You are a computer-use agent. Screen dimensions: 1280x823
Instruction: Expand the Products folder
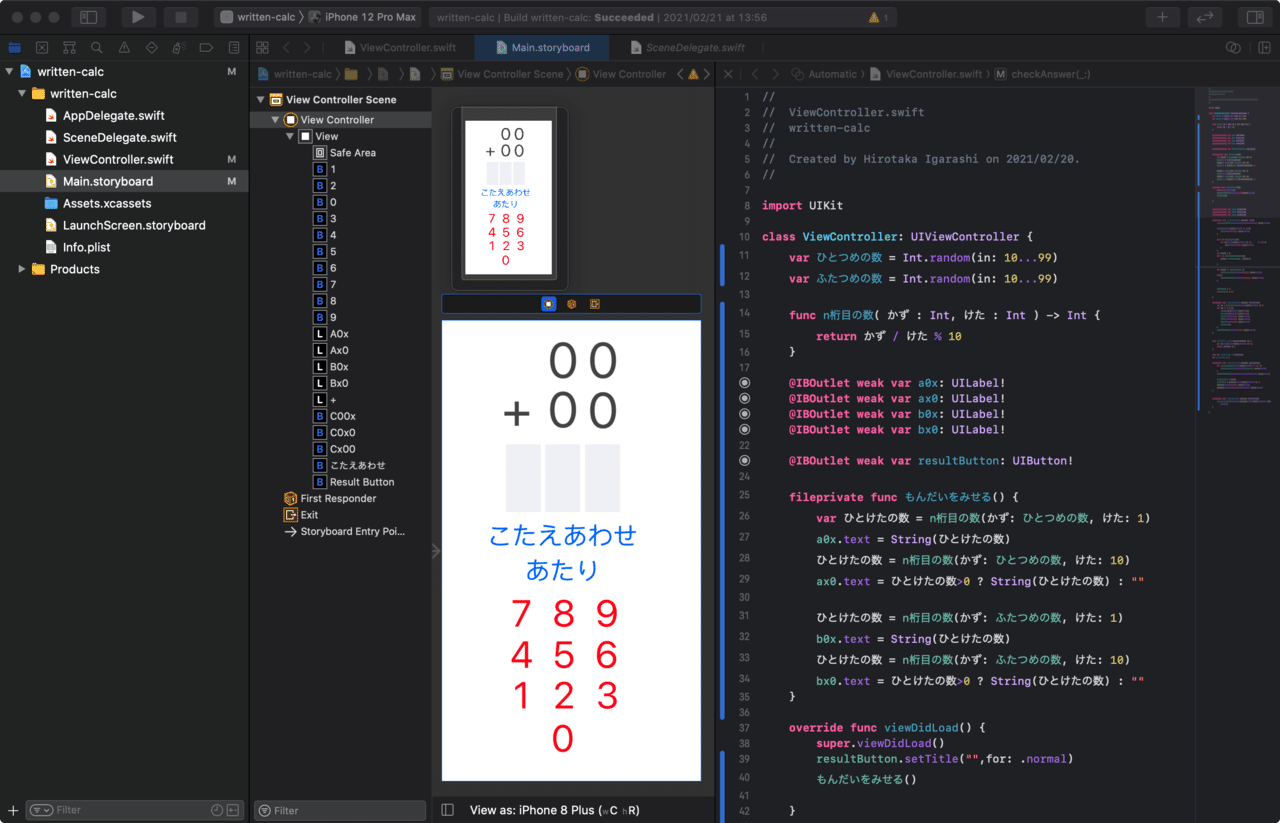click(22, 269)
